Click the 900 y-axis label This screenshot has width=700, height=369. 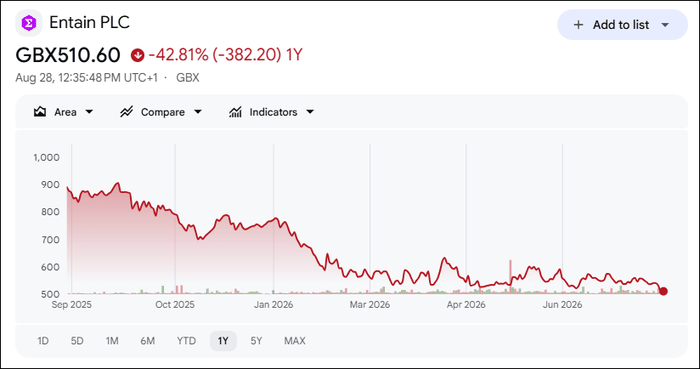point(51,184)
